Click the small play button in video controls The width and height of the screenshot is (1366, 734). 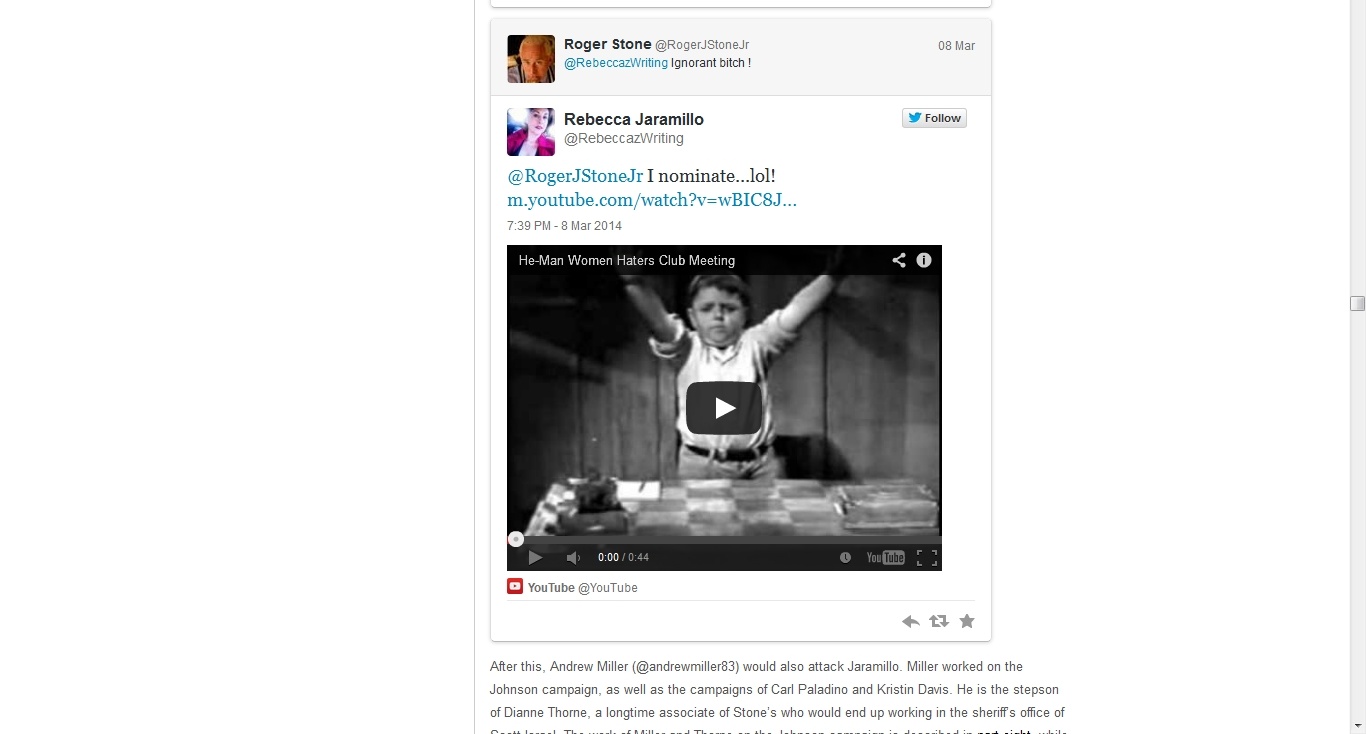[x=535, y=558]
